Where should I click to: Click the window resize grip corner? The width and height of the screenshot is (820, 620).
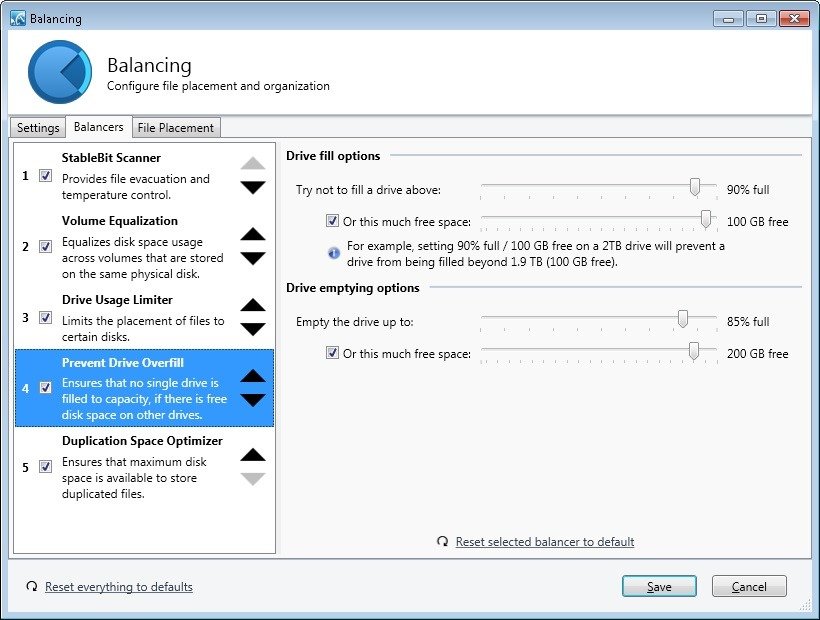point(806,605)
